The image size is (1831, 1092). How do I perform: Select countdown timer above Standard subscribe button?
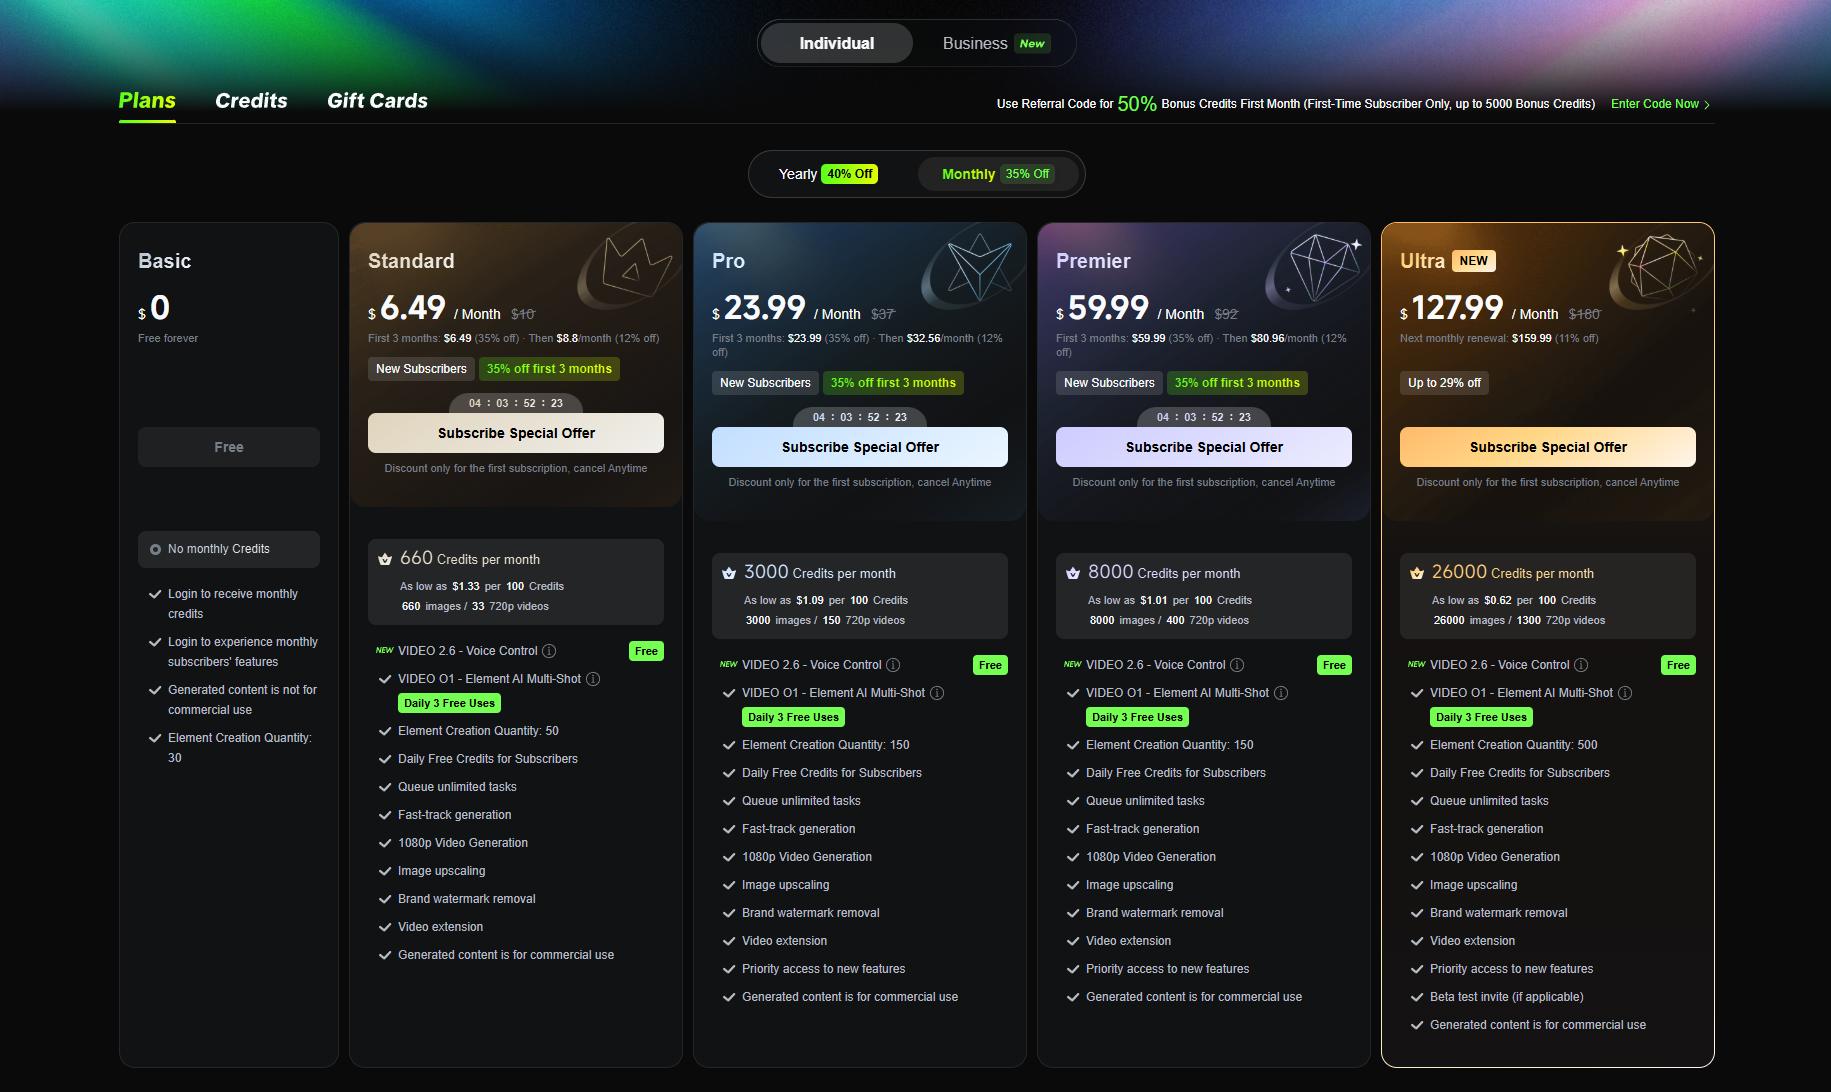(x=516, y=403)
